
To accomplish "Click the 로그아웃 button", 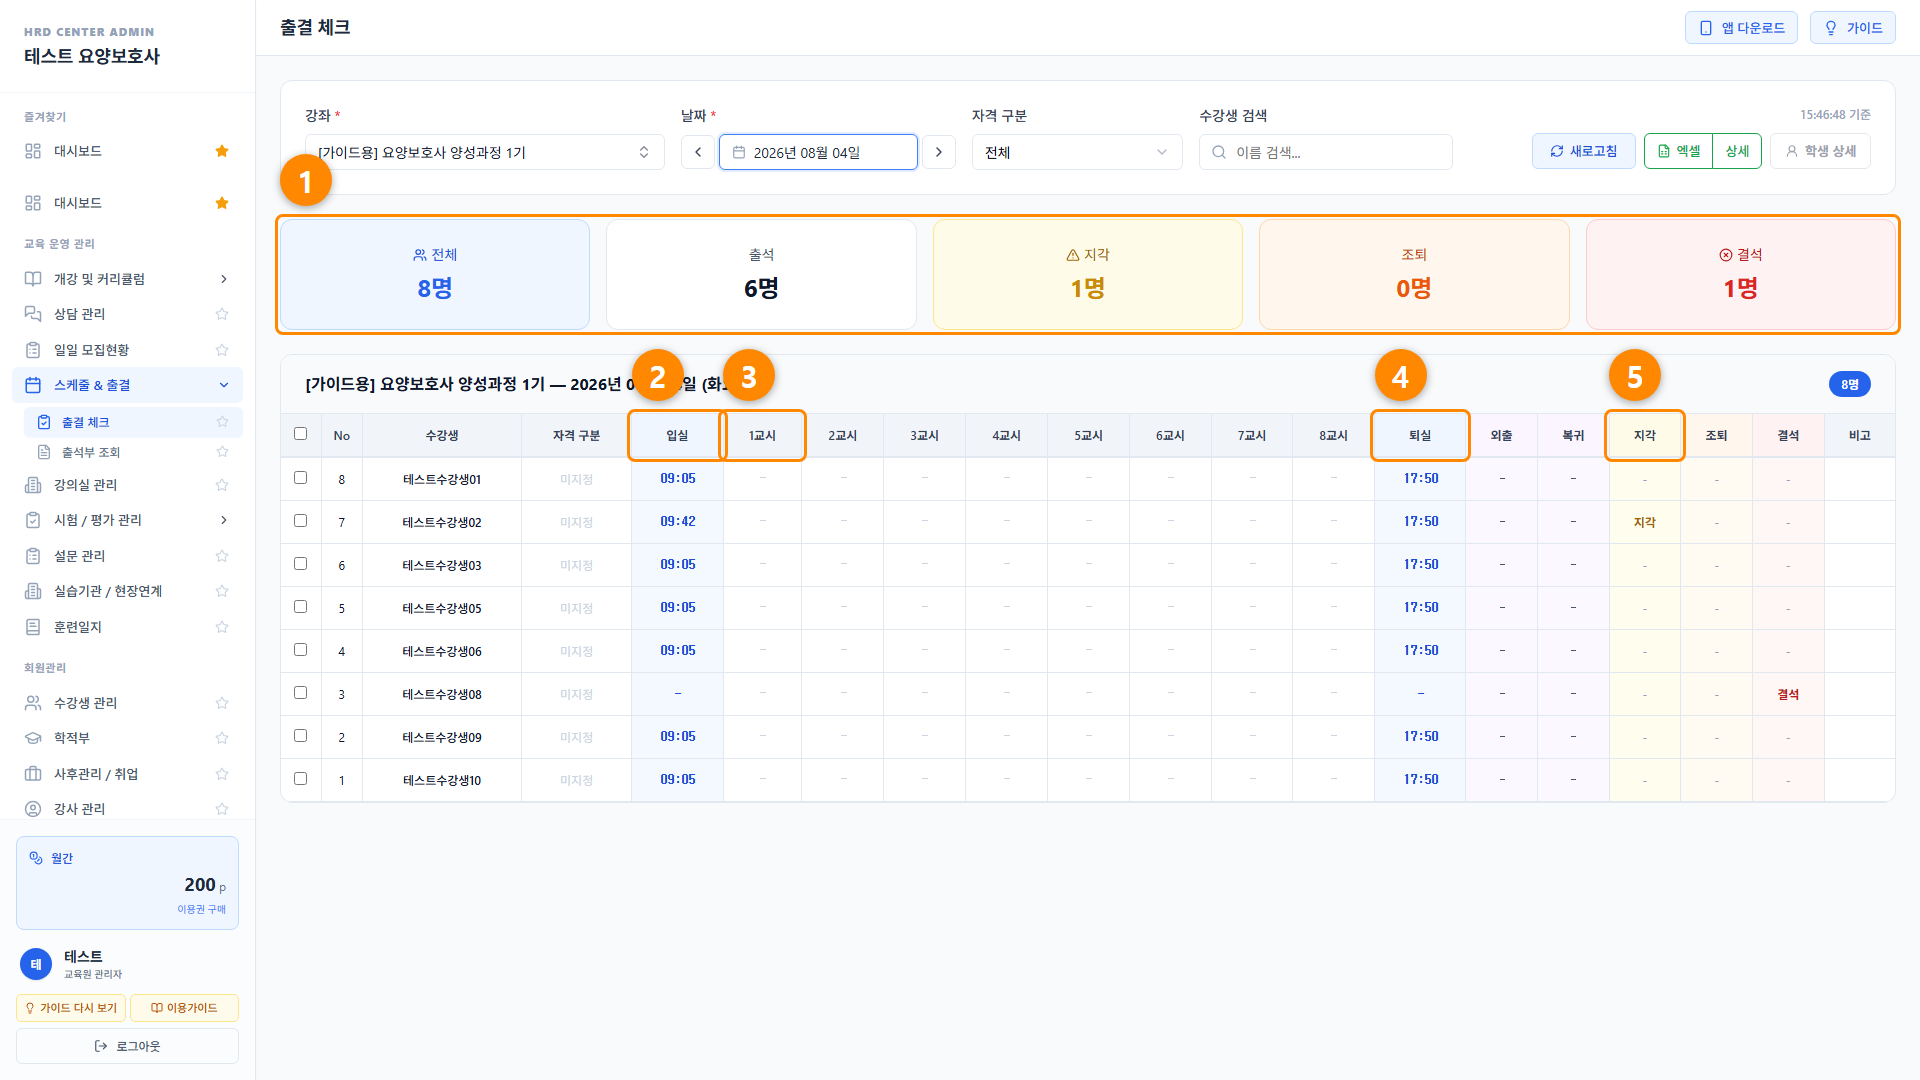I will click(x=128, y=1046).
